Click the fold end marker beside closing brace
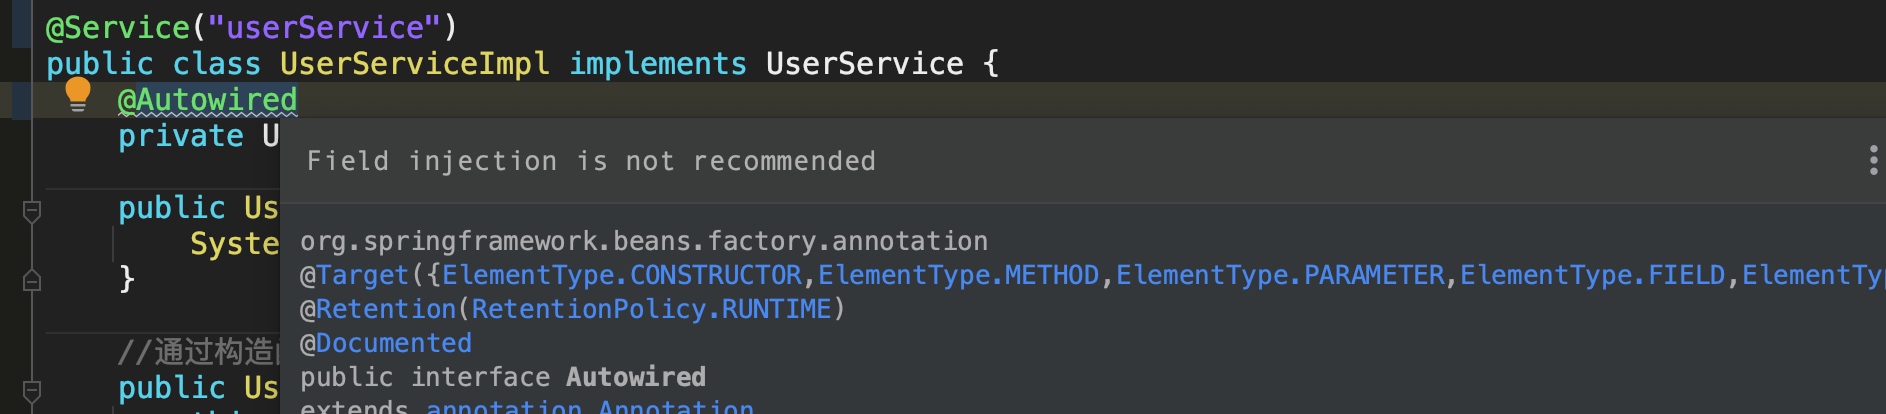Image resolution: width=1886 pixels, height=414 pixels. [31, 281]
